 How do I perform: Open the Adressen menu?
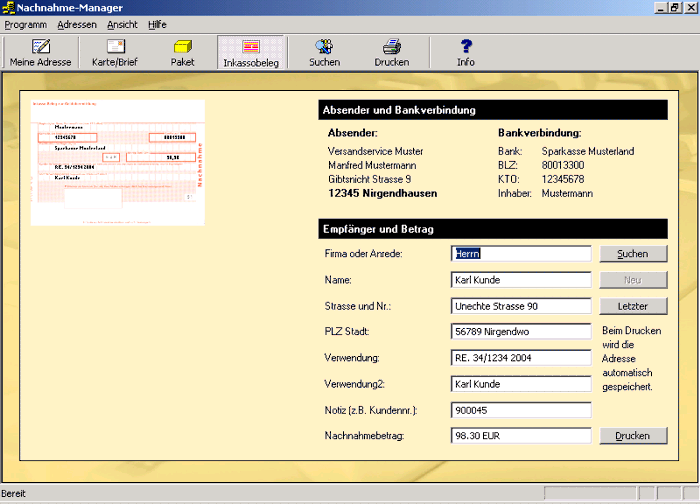77,24
